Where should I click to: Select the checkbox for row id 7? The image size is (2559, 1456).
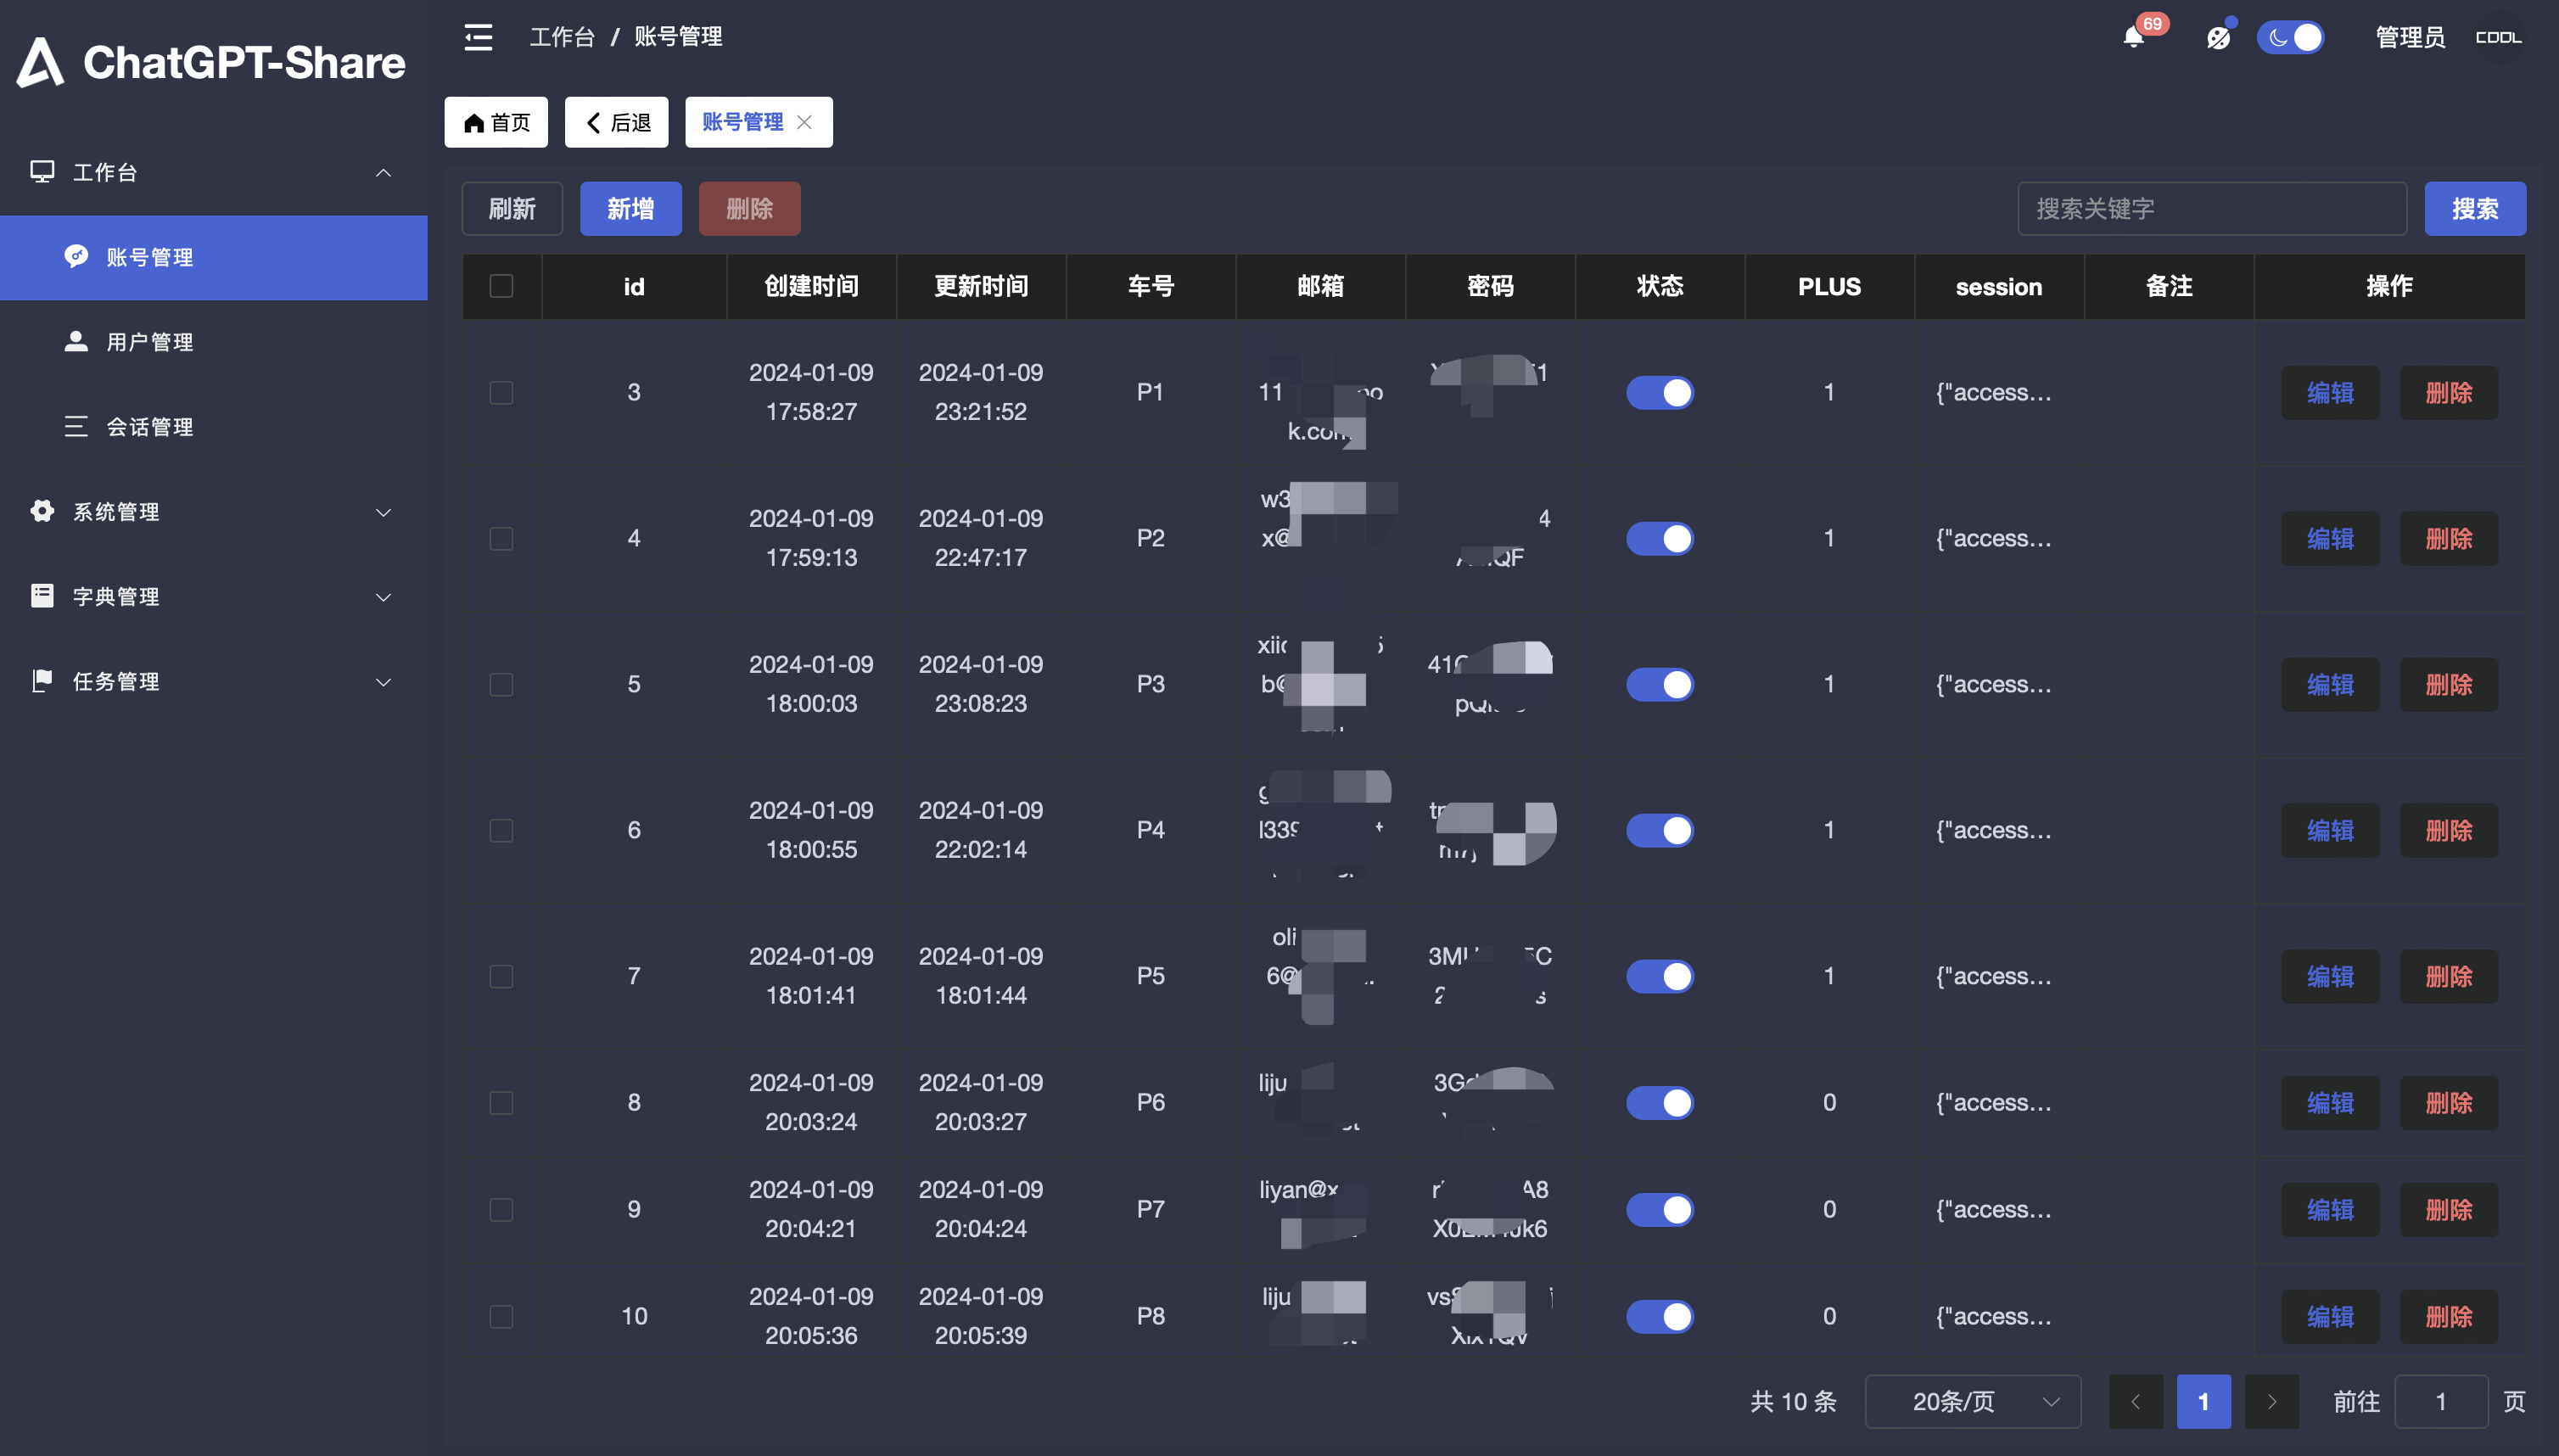[501, 976]
